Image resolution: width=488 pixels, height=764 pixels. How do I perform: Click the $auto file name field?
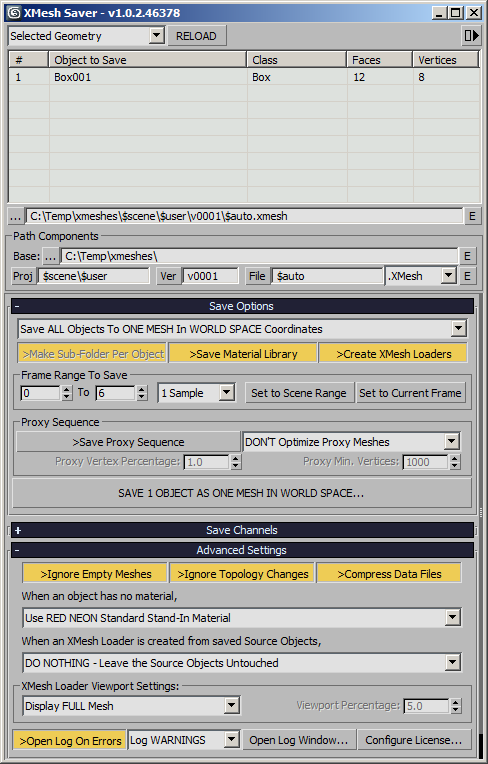(327, 276)
